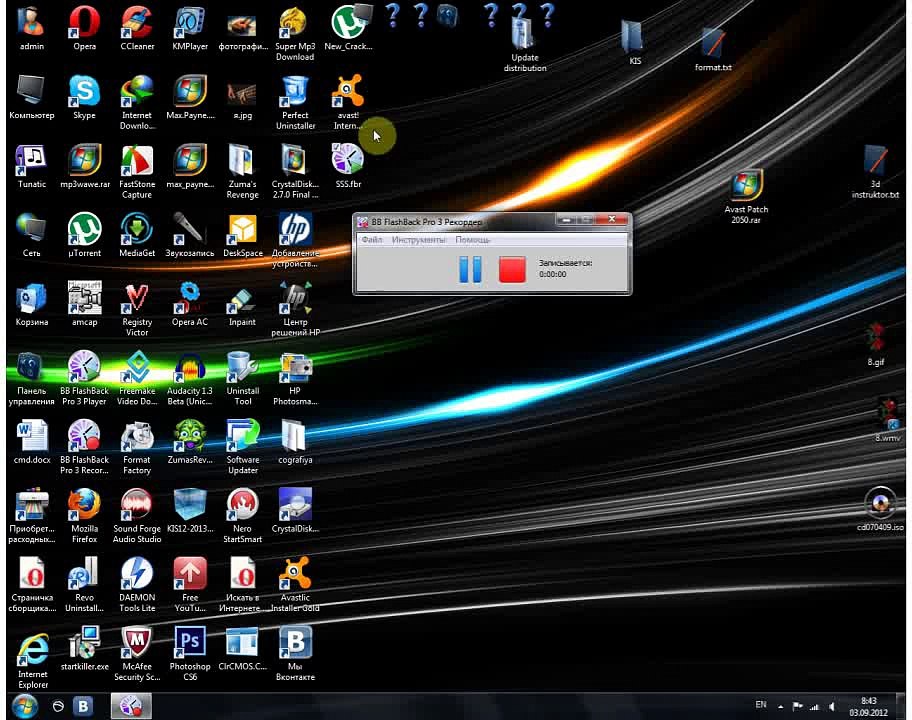Open the BB FlashBack recorder taskbar button
912x720 pixels.
coord(131,706)
